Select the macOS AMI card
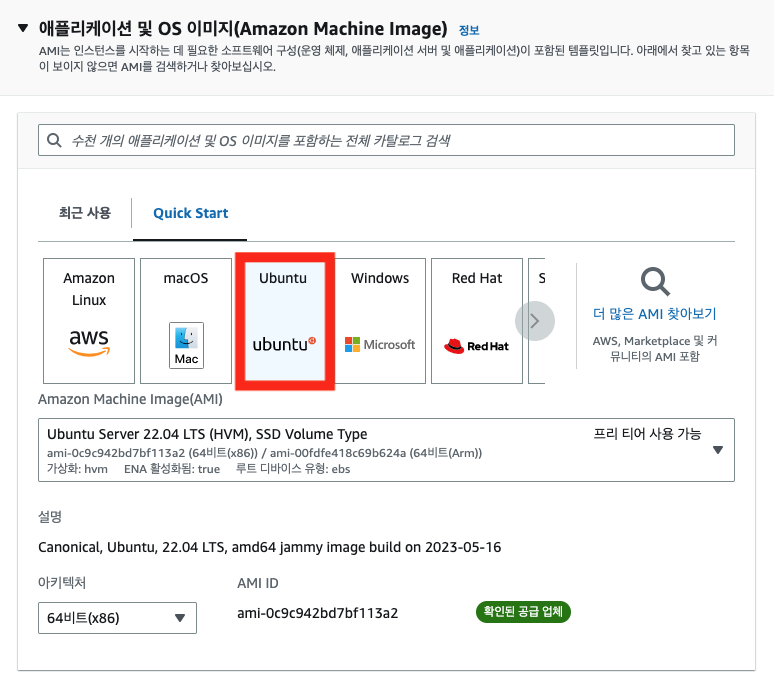Image resolution: width=774 pixels, height=688 pixels. [186, 321]
